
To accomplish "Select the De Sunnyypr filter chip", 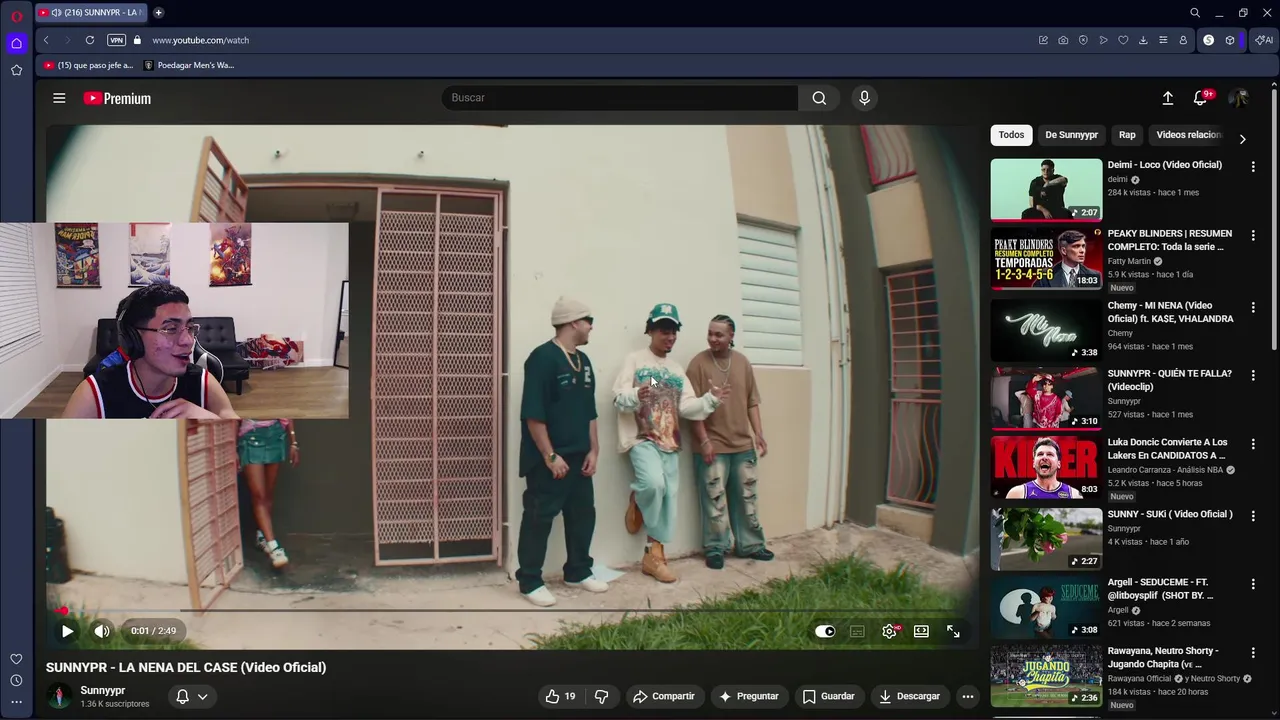I will [1071, 135].
